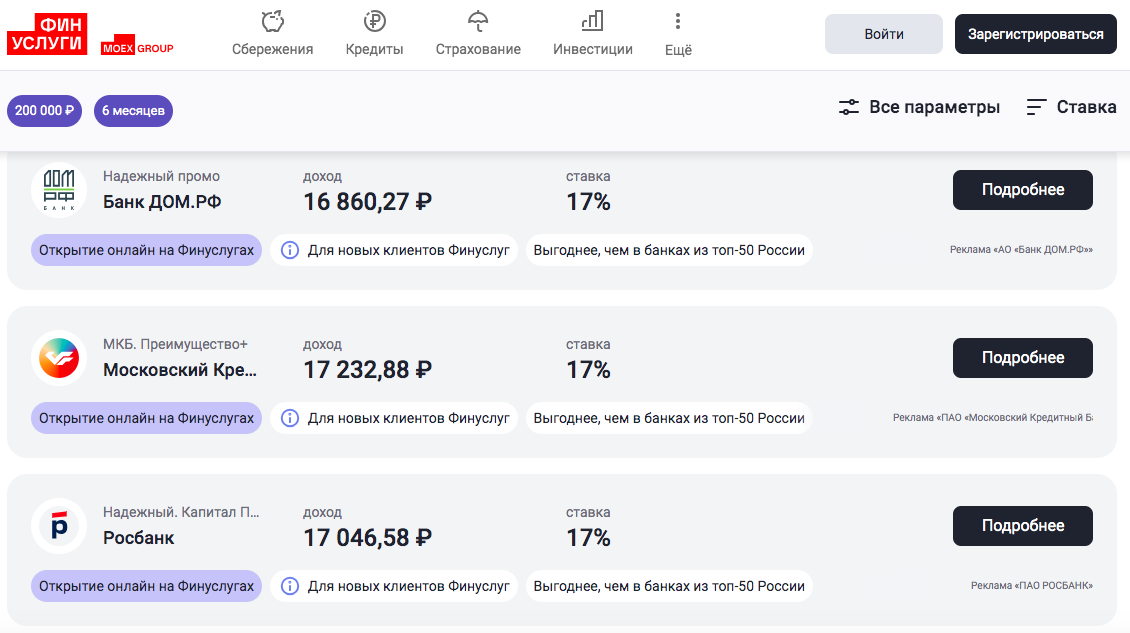The height and width of the screenshot is (633, 1130).
Task: Click Подробнее for Росбанк
Action: 1023,526
